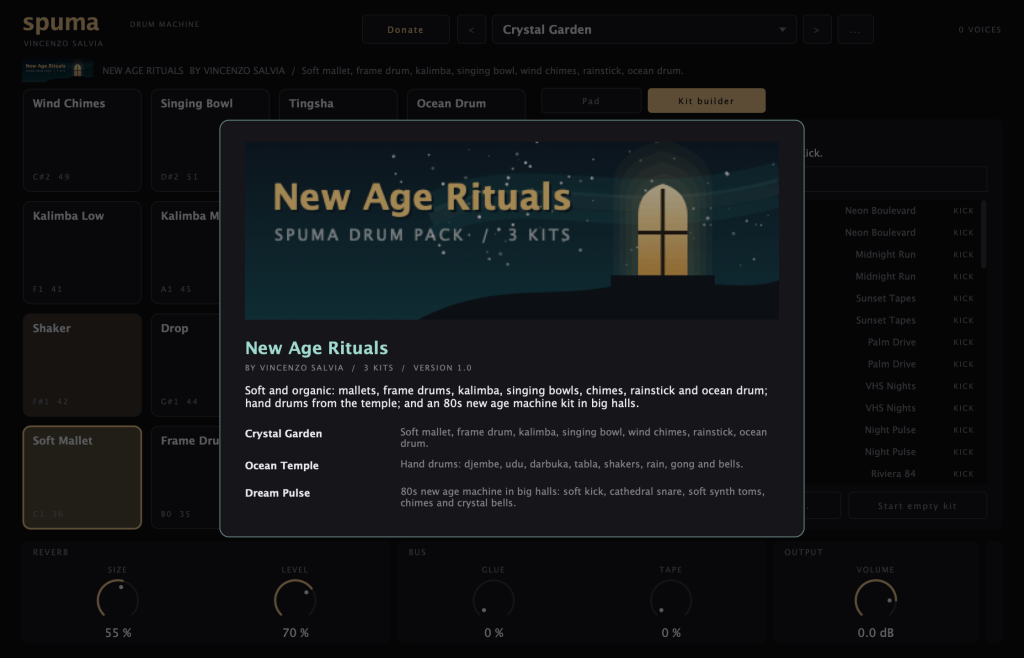Click the bus TAPE knob

click(x=671, y=599)
